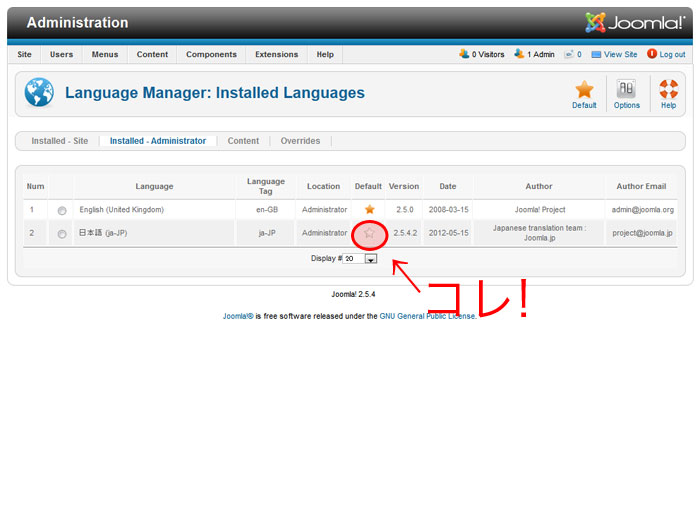The height and width of the screenshot is (512, 700).
Task: Open the Display # dropdown
Action: (370, 259)
